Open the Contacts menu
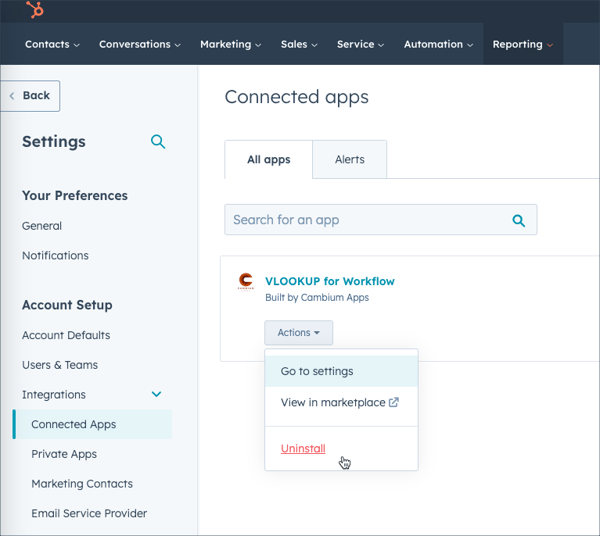 [x=52, y=44]
